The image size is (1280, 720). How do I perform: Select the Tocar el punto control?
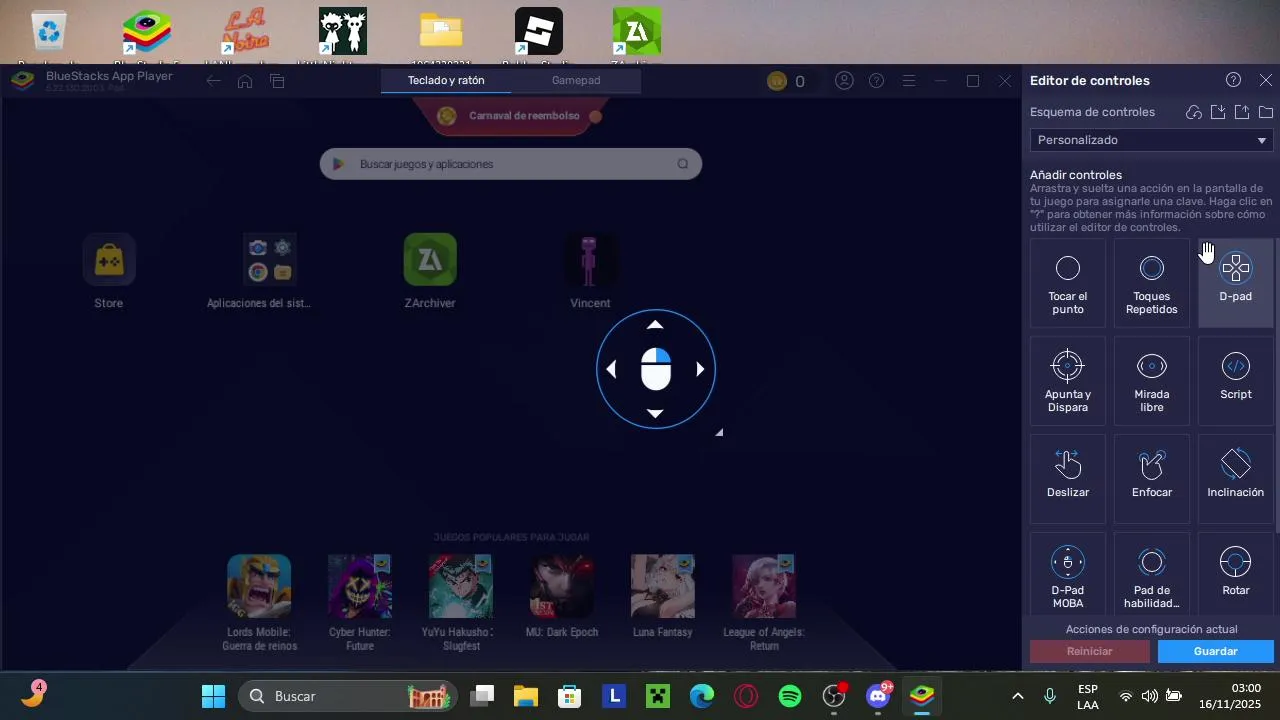pyautogui.click(x=1068, y=283)
